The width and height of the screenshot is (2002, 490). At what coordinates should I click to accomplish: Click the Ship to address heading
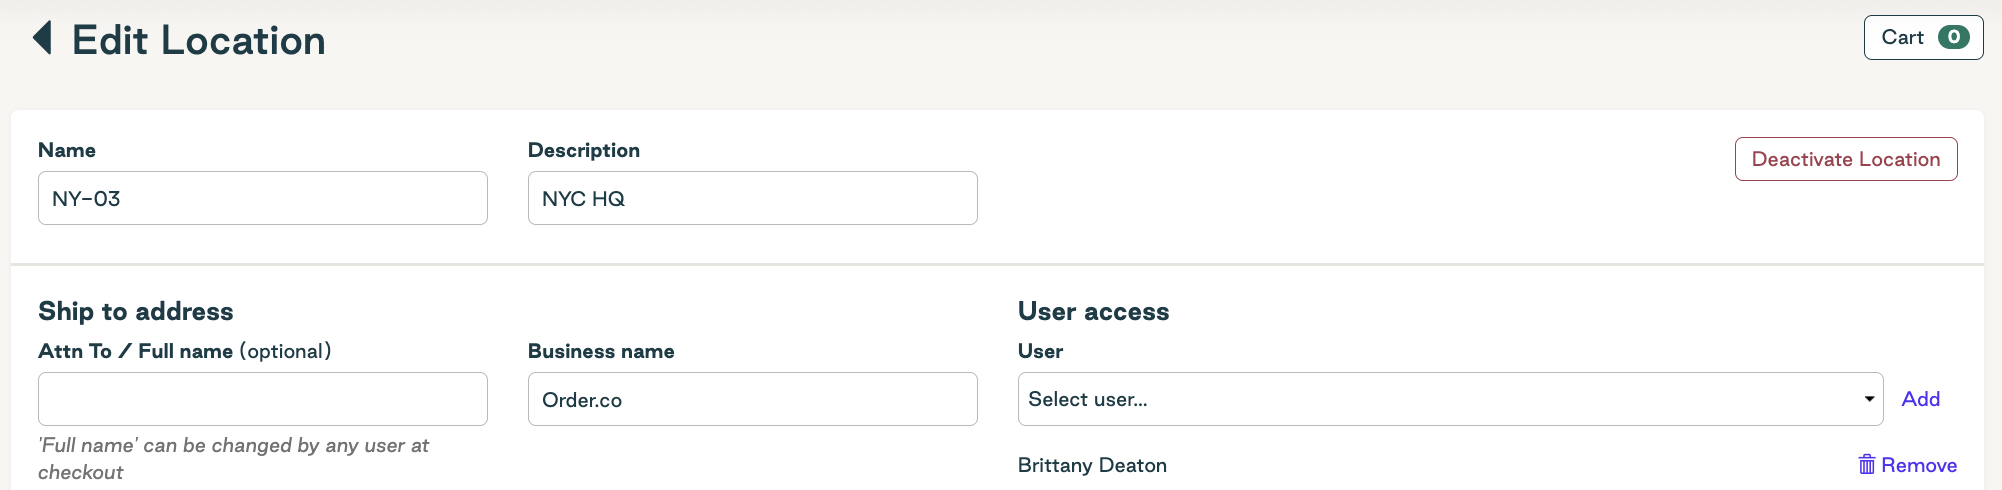click(x=136, y=311)
